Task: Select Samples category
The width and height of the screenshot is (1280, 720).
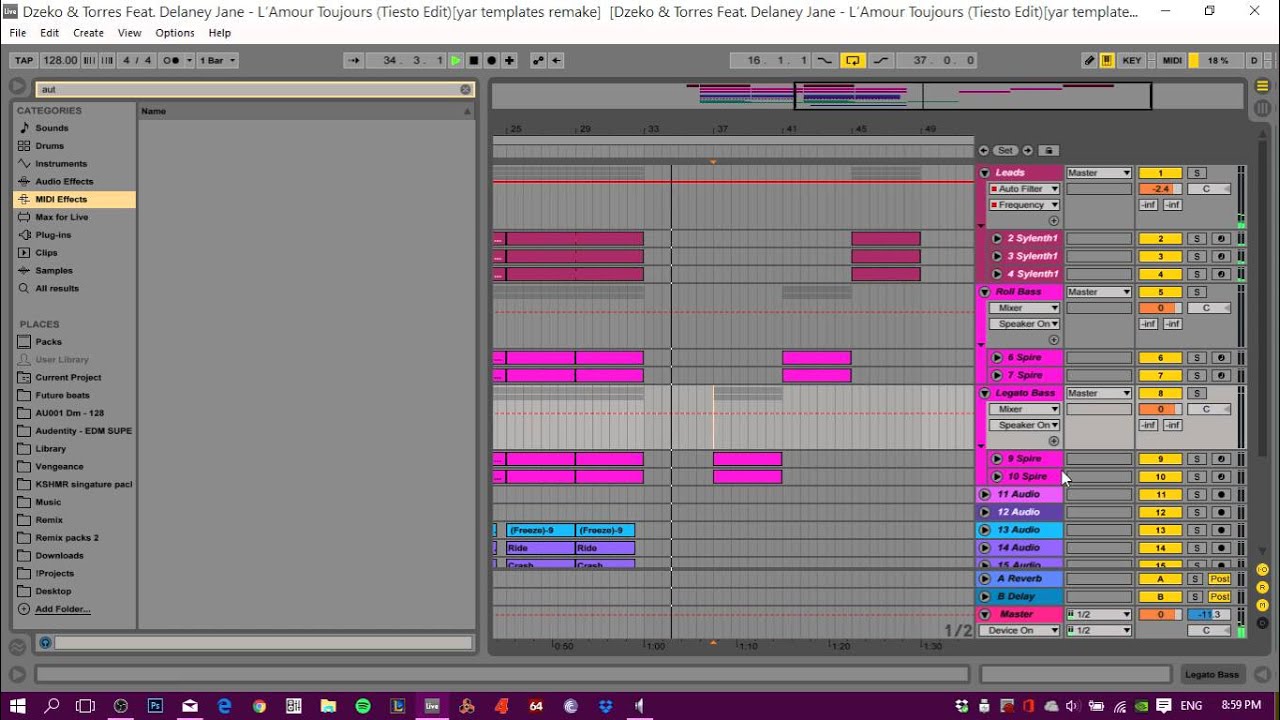Action: pos(54,271)
